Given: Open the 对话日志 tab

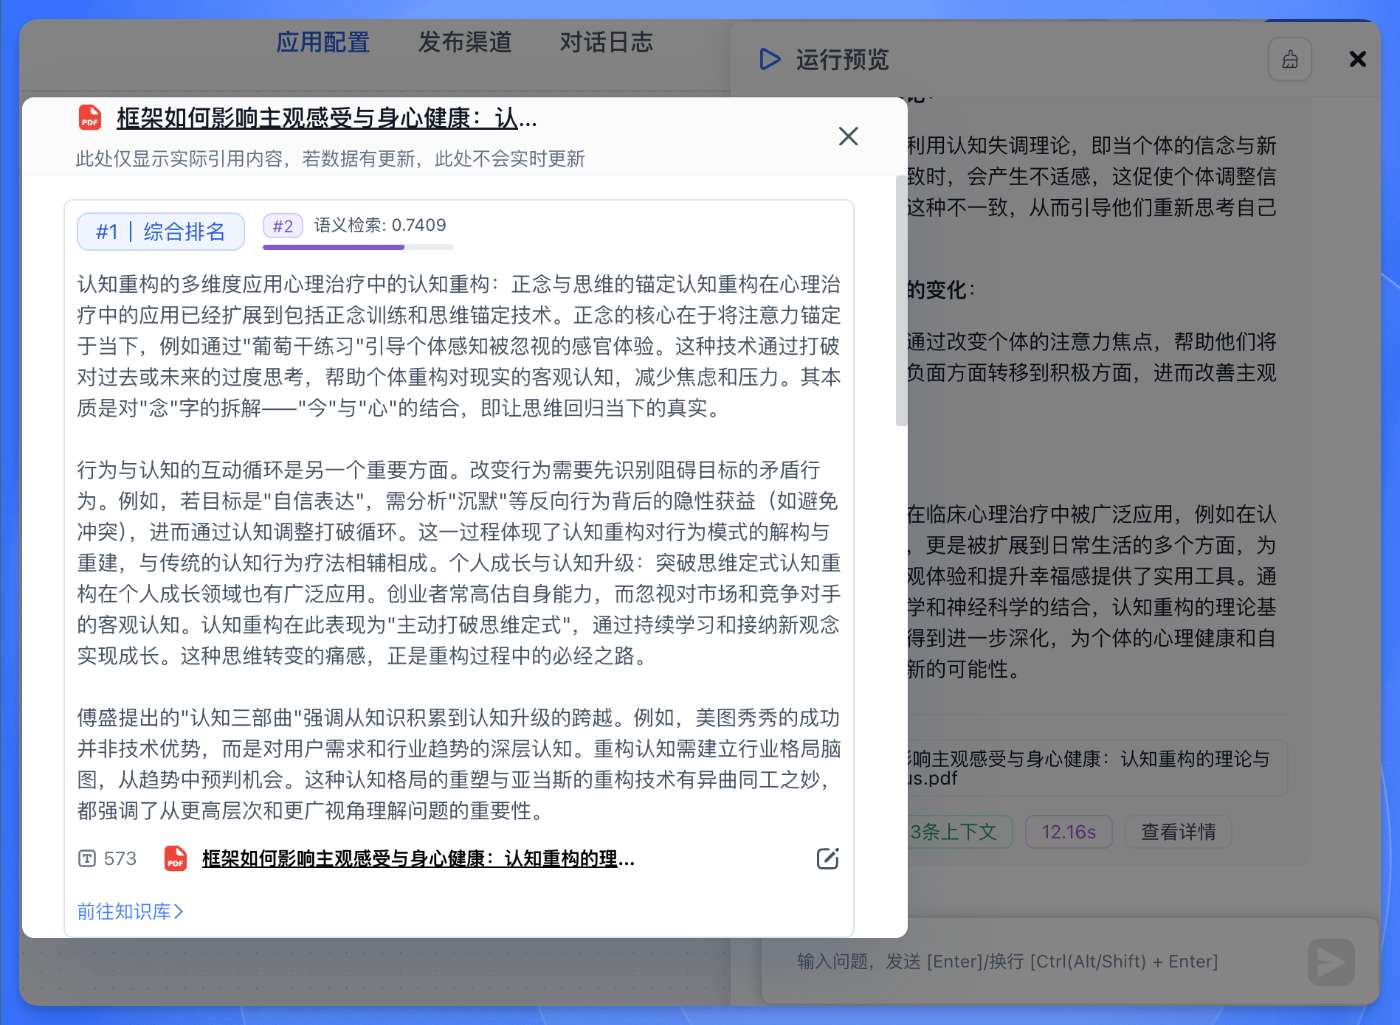Looking at the screenshot, I should (x=606, y=42).
